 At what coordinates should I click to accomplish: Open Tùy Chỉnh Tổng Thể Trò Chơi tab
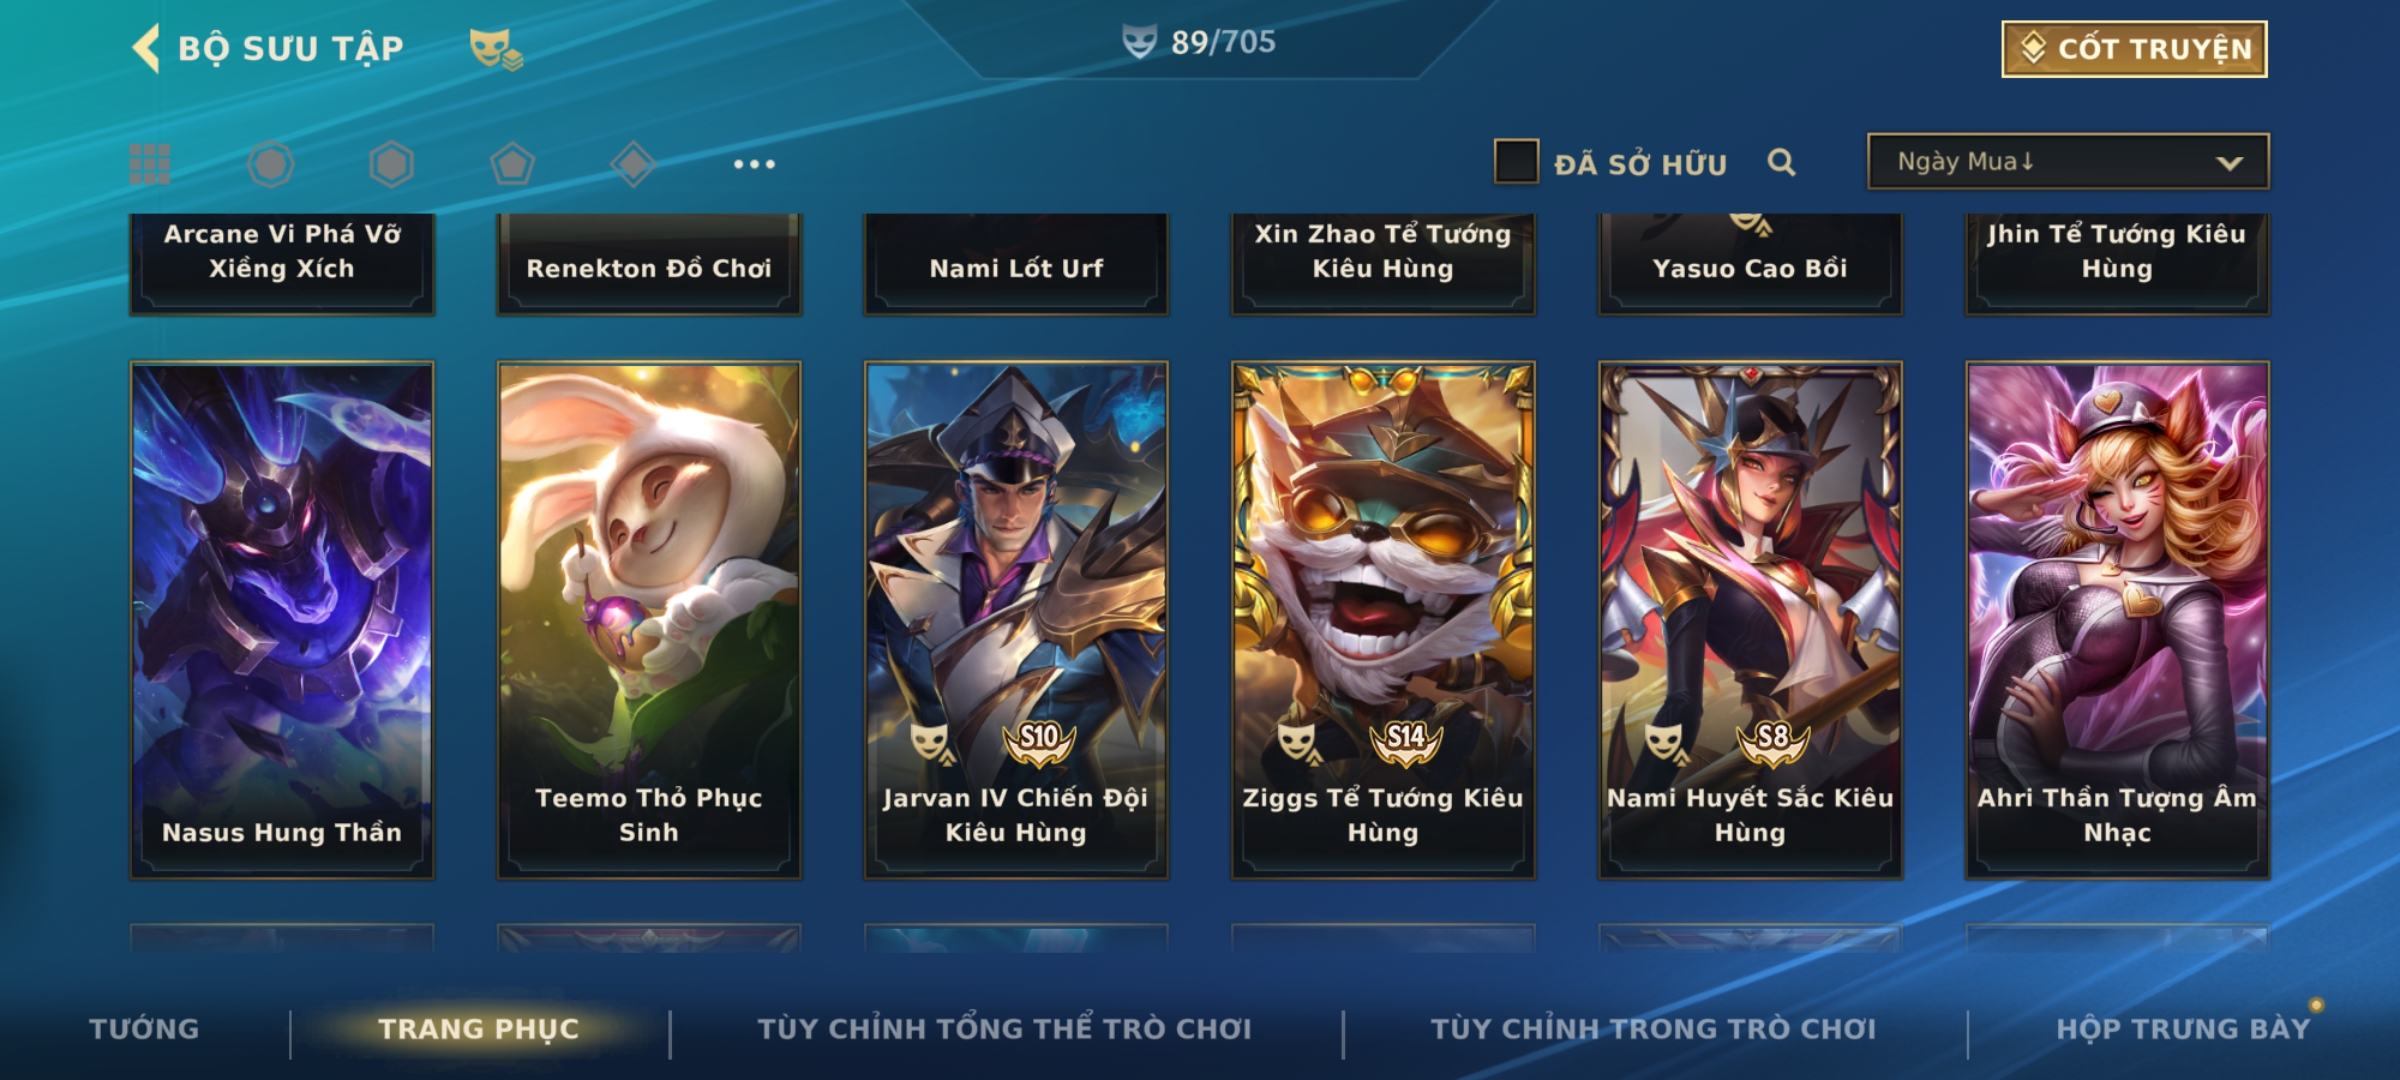[x=1004, y=1029]
